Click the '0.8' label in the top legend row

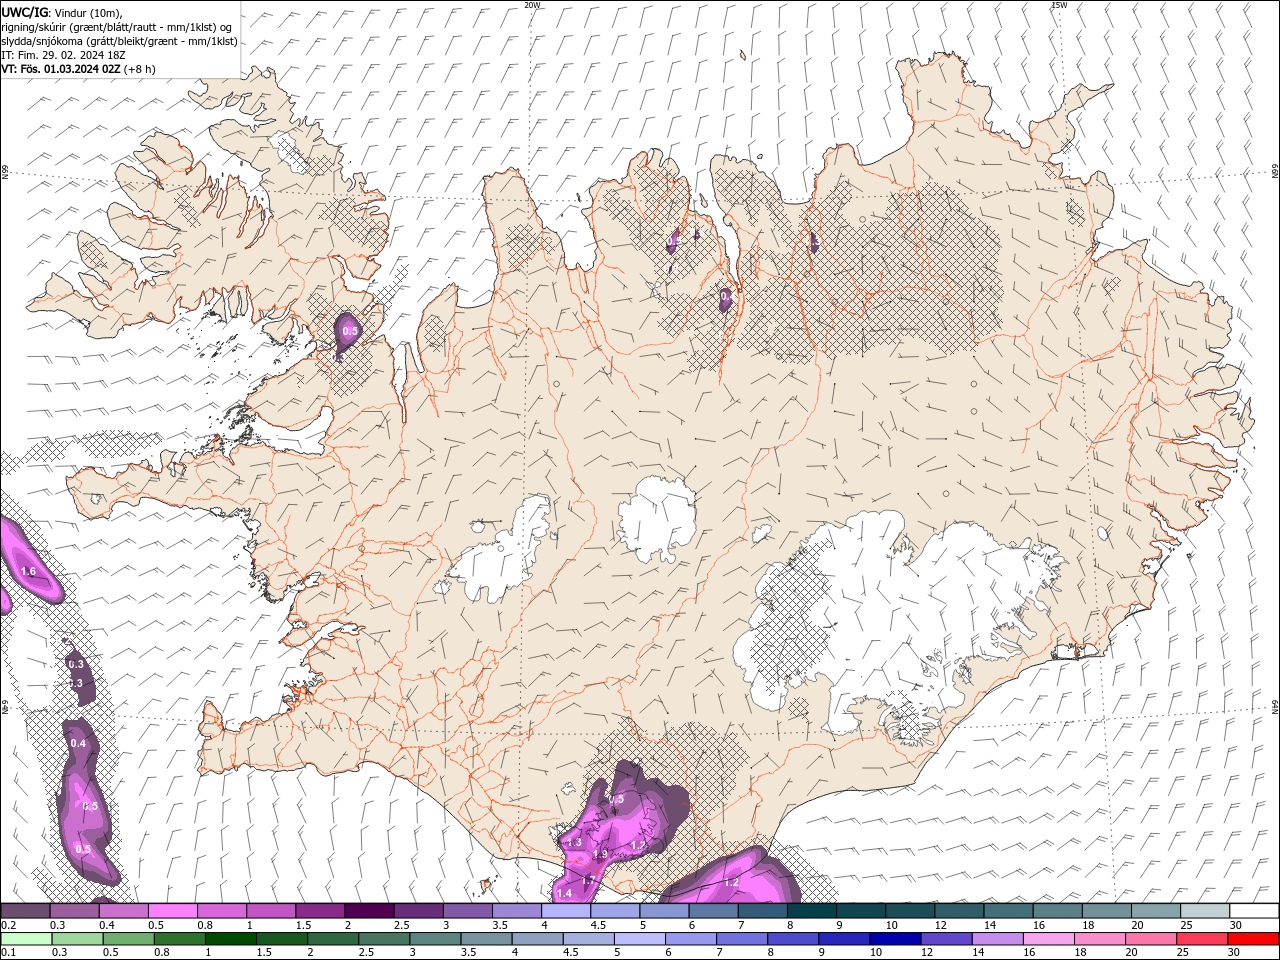pos(205,926)
